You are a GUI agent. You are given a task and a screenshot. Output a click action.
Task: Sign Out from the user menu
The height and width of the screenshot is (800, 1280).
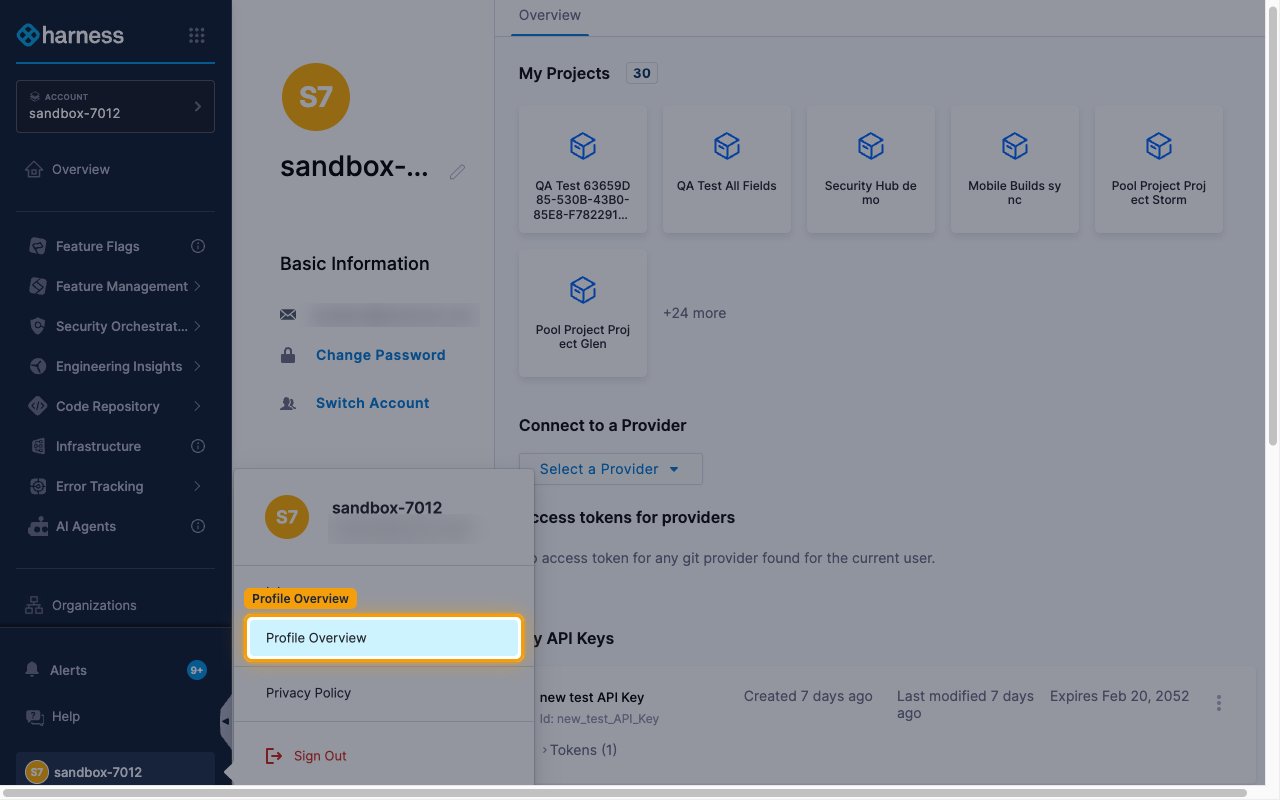click(306, 756)
